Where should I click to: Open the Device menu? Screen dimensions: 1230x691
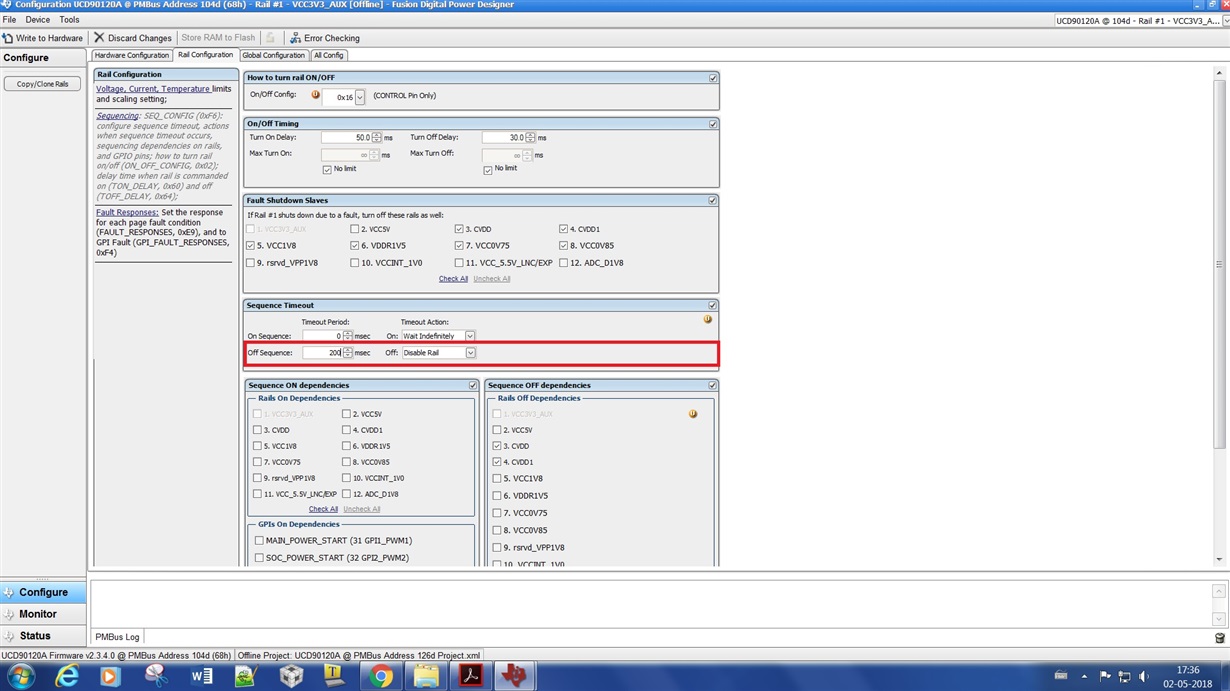[38, 20]
